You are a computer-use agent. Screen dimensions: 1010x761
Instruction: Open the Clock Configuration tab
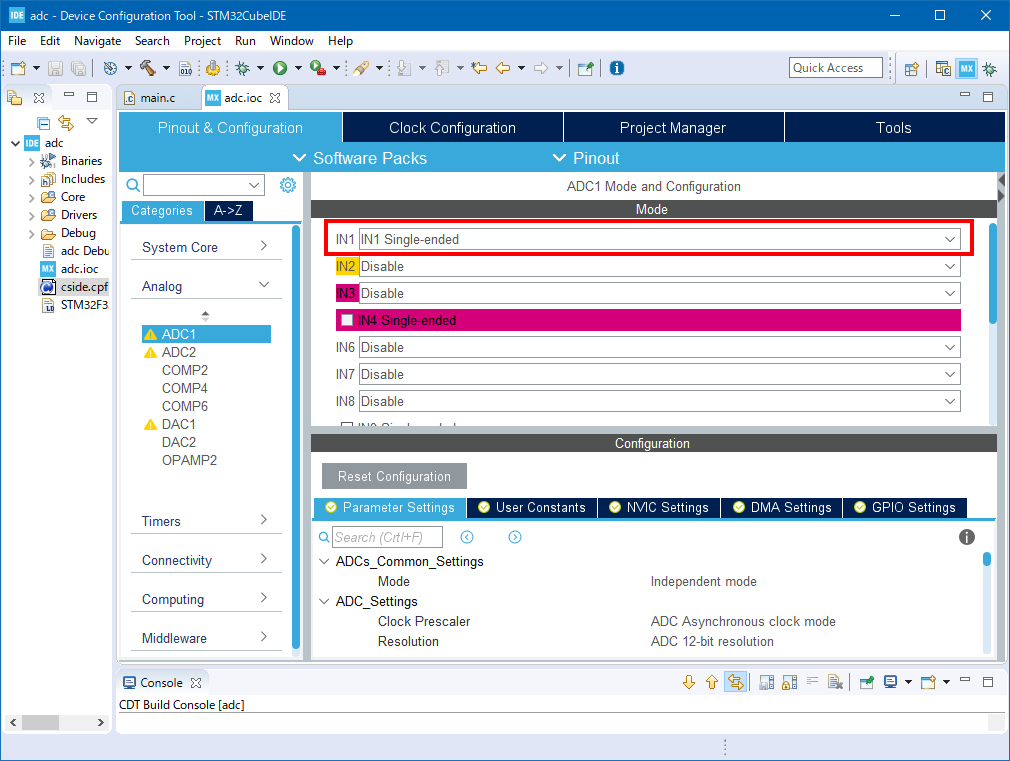(453, 128)
